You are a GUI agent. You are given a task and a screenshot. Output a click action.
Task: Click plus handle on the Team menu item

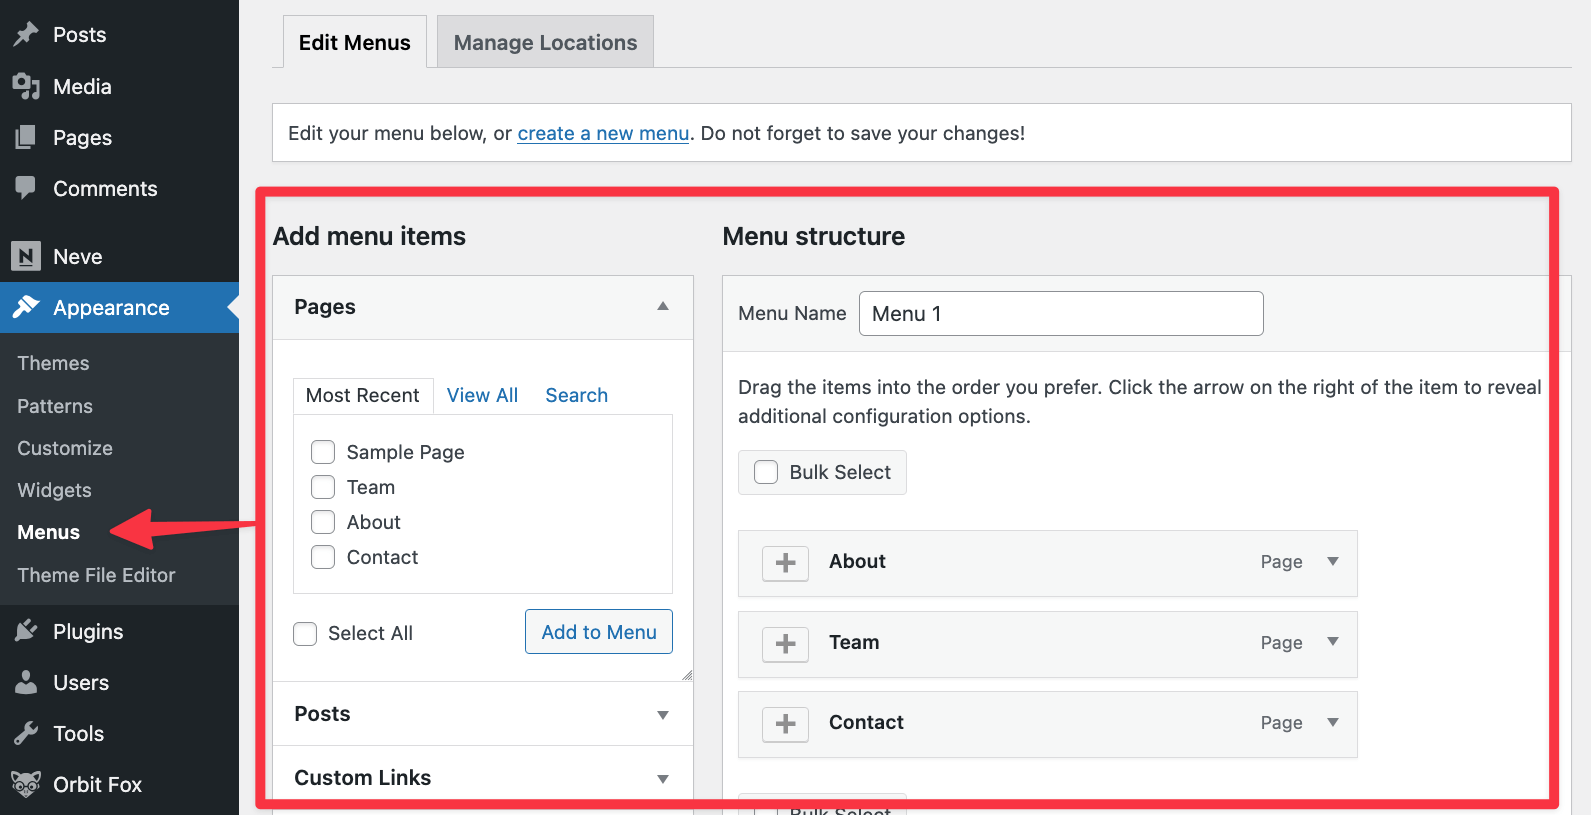(785, 643)
